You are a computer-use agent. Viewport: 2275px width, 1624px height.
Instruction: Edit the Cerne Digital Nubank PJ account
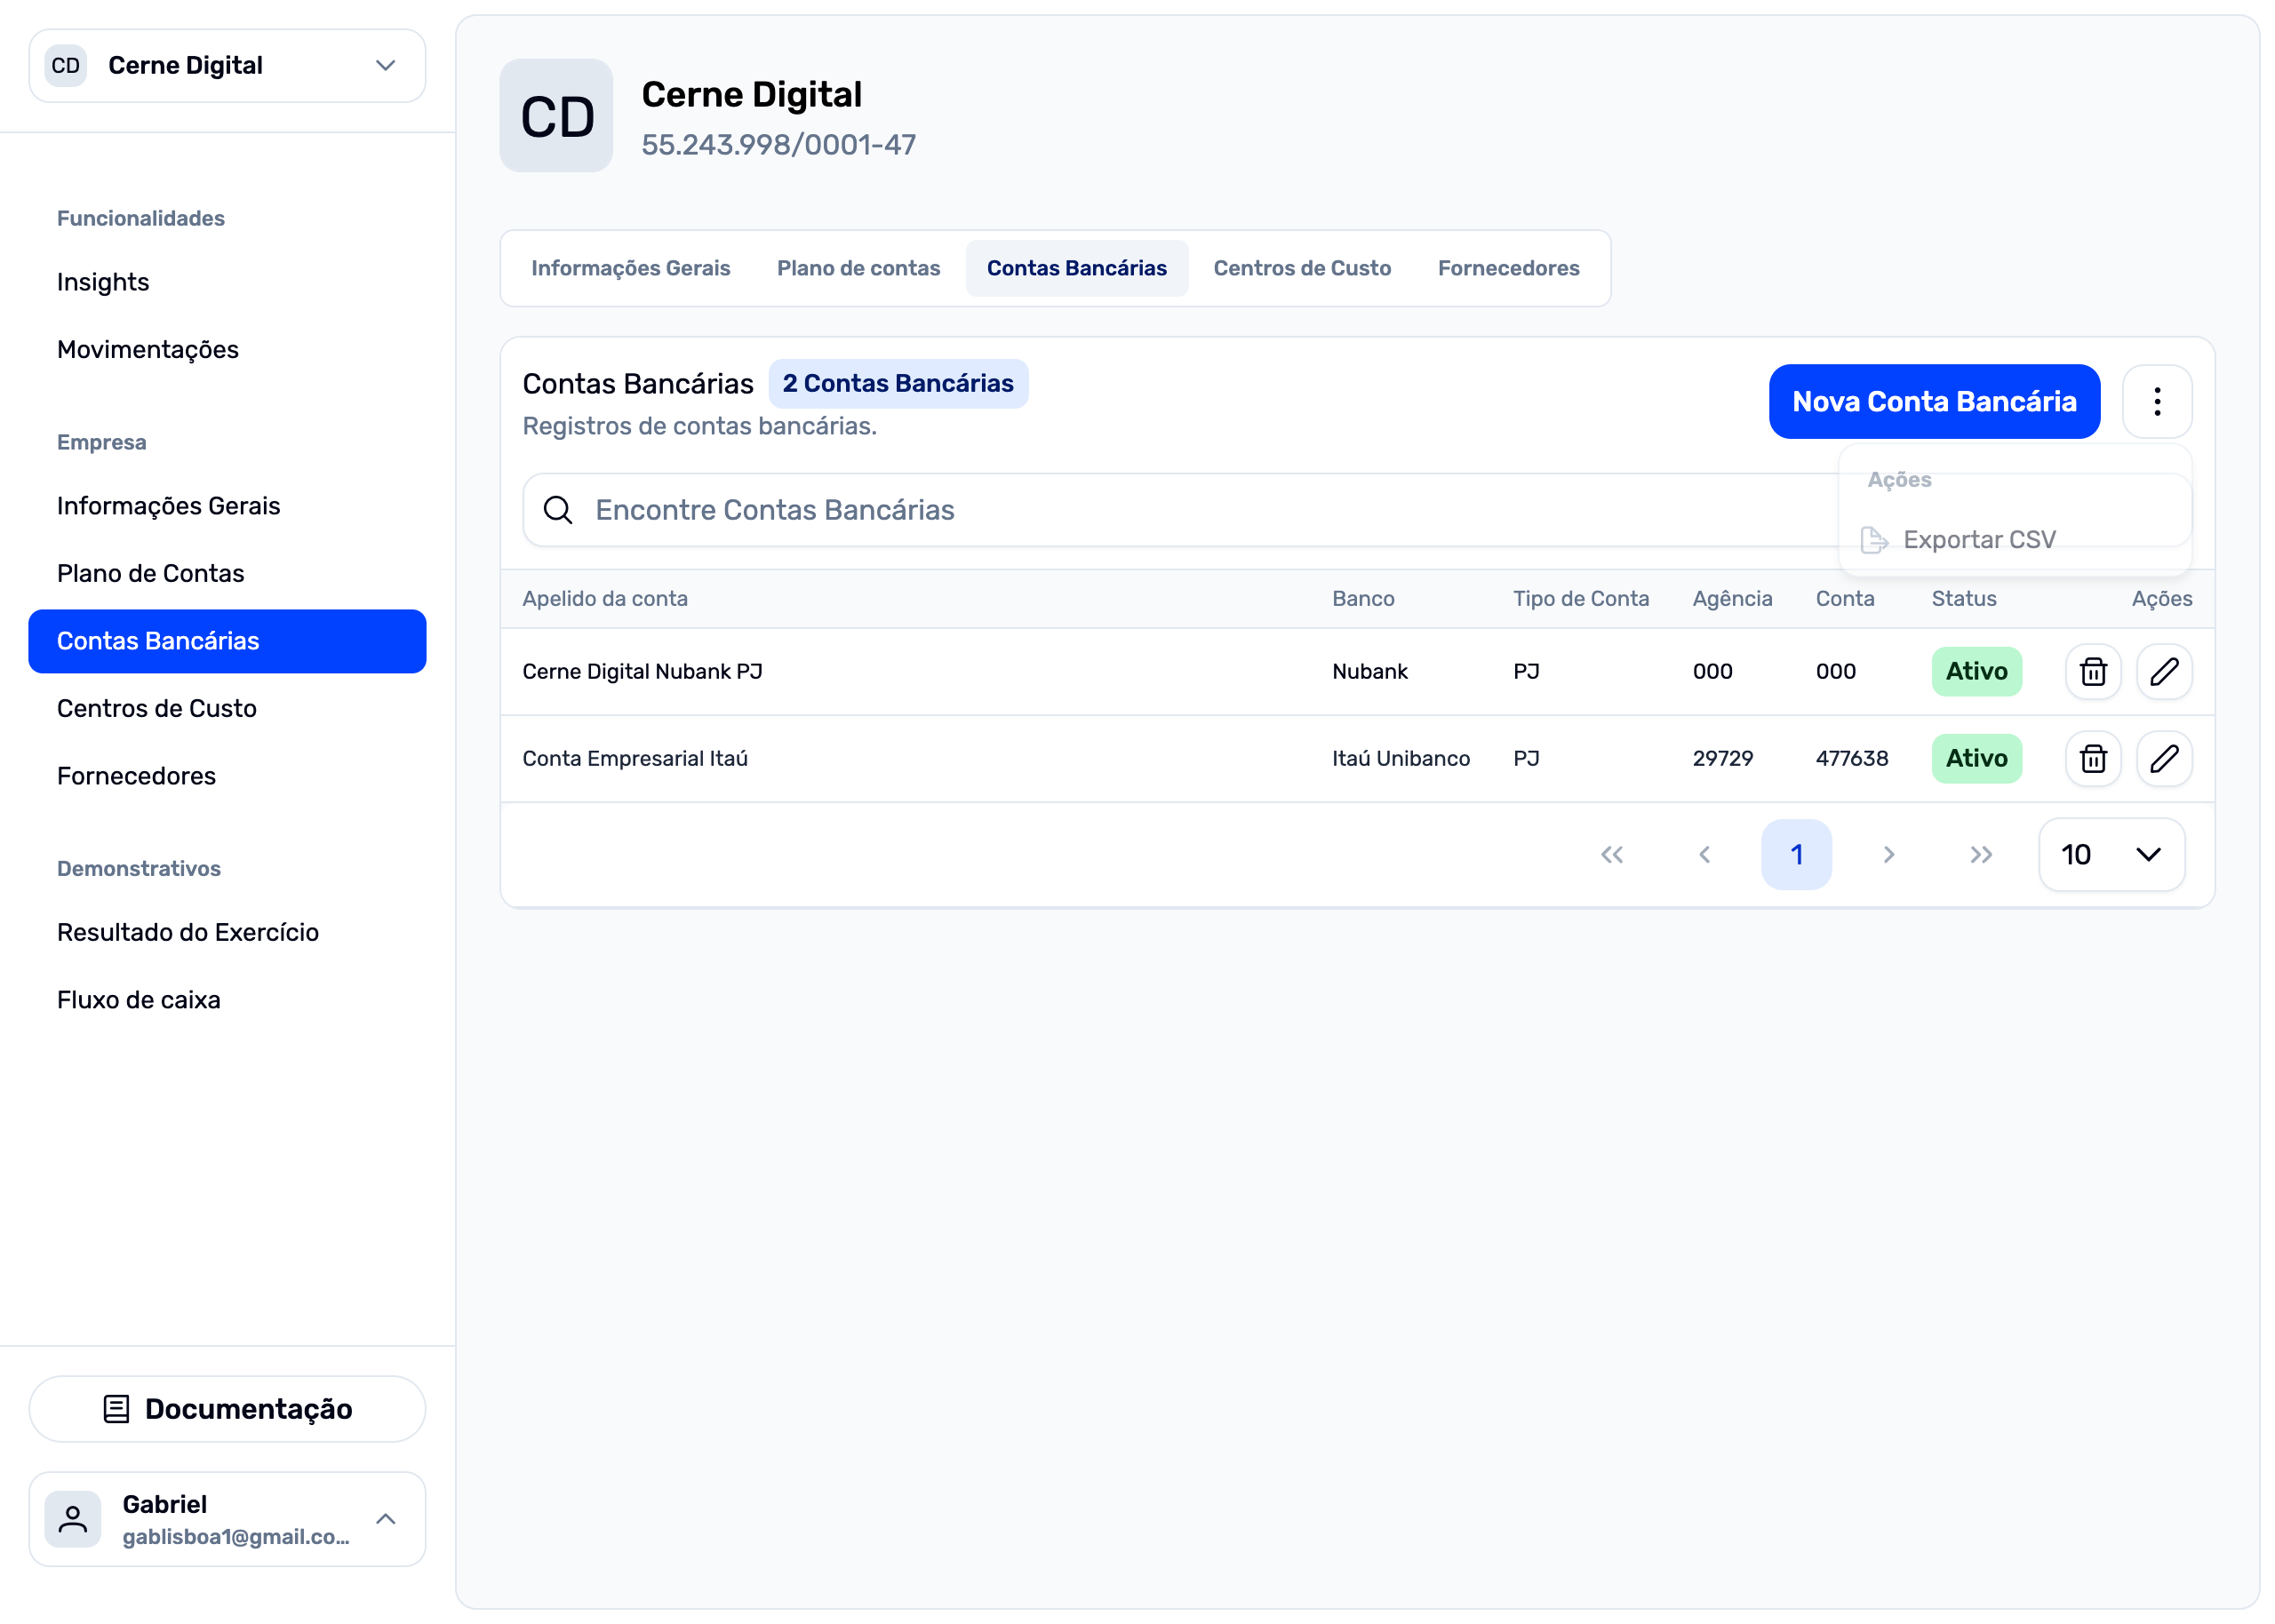click(x=2163, y=671)
